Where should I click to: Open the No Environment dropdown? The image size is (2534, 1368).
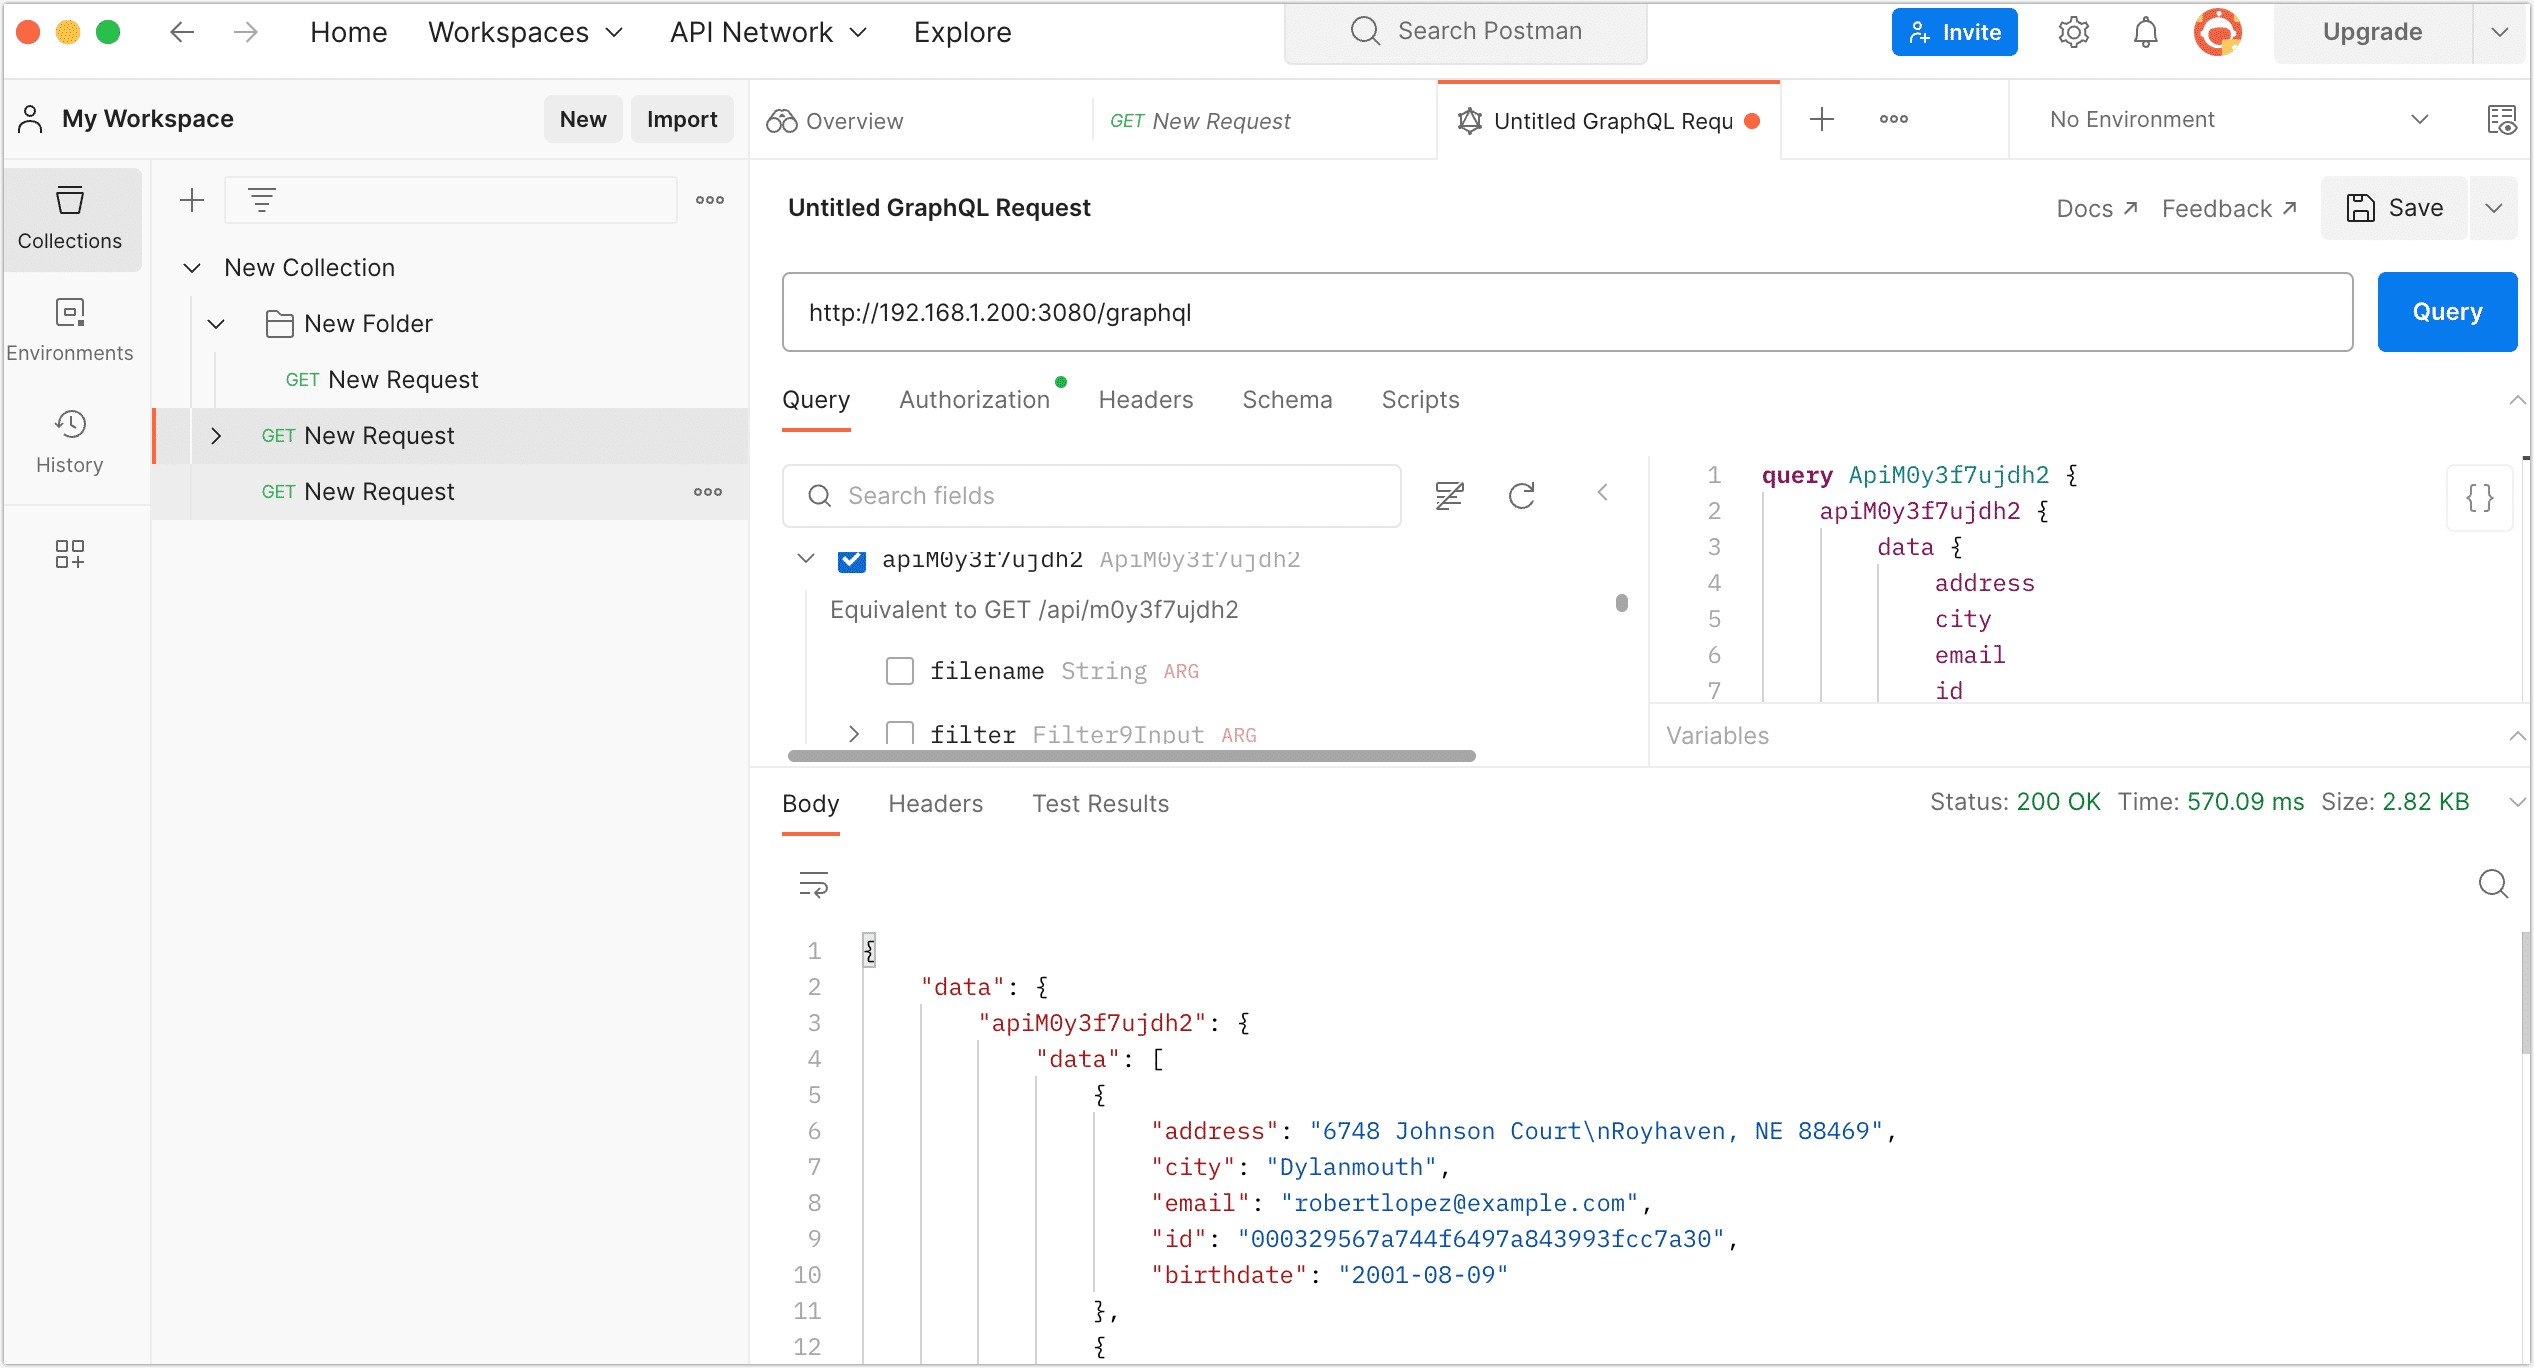[x=2230, y=119]
